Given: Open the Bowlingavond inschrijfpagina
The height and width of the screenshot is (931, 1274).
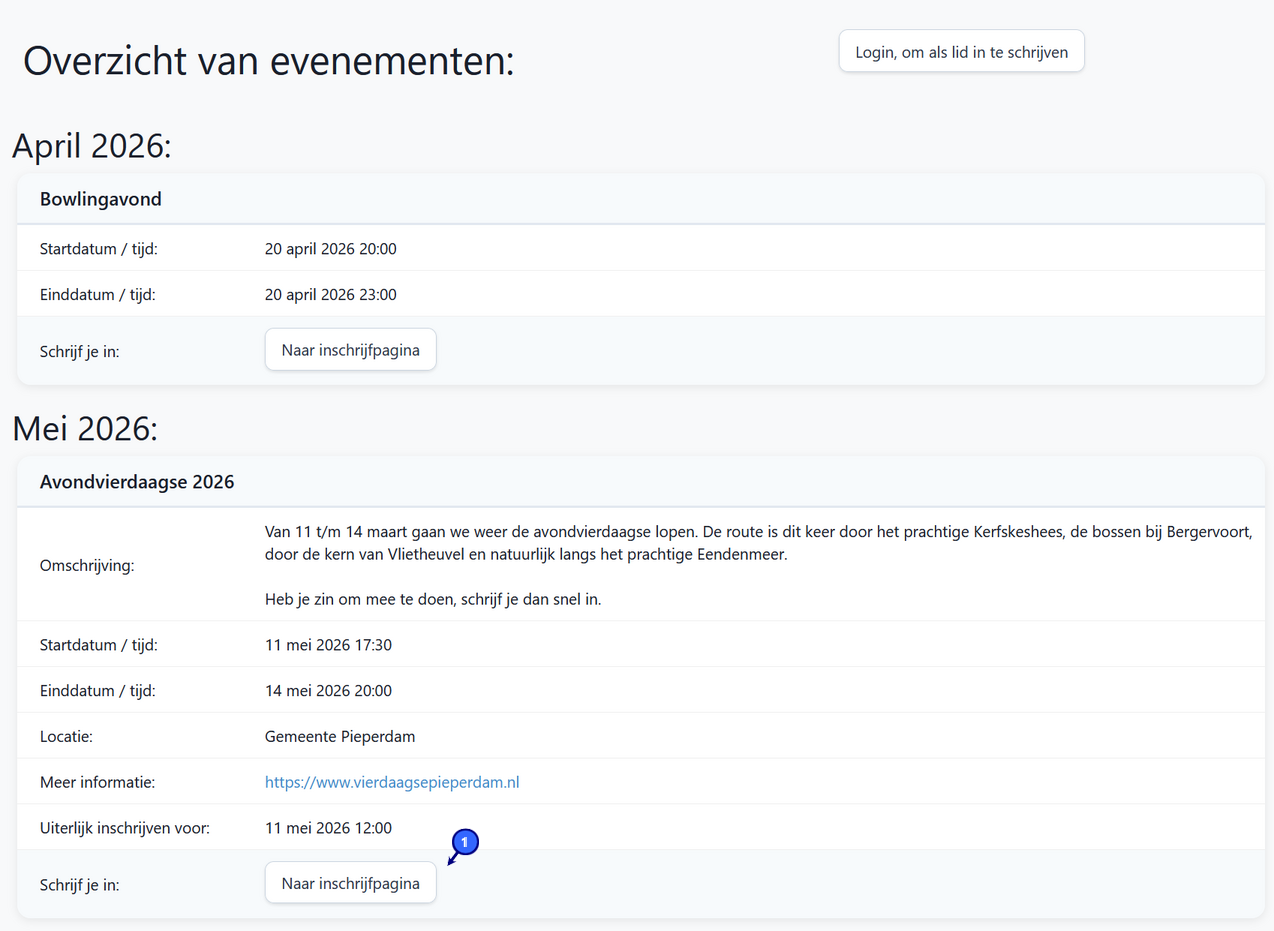Looking at the screenshot, I should [x=350, y=349].
